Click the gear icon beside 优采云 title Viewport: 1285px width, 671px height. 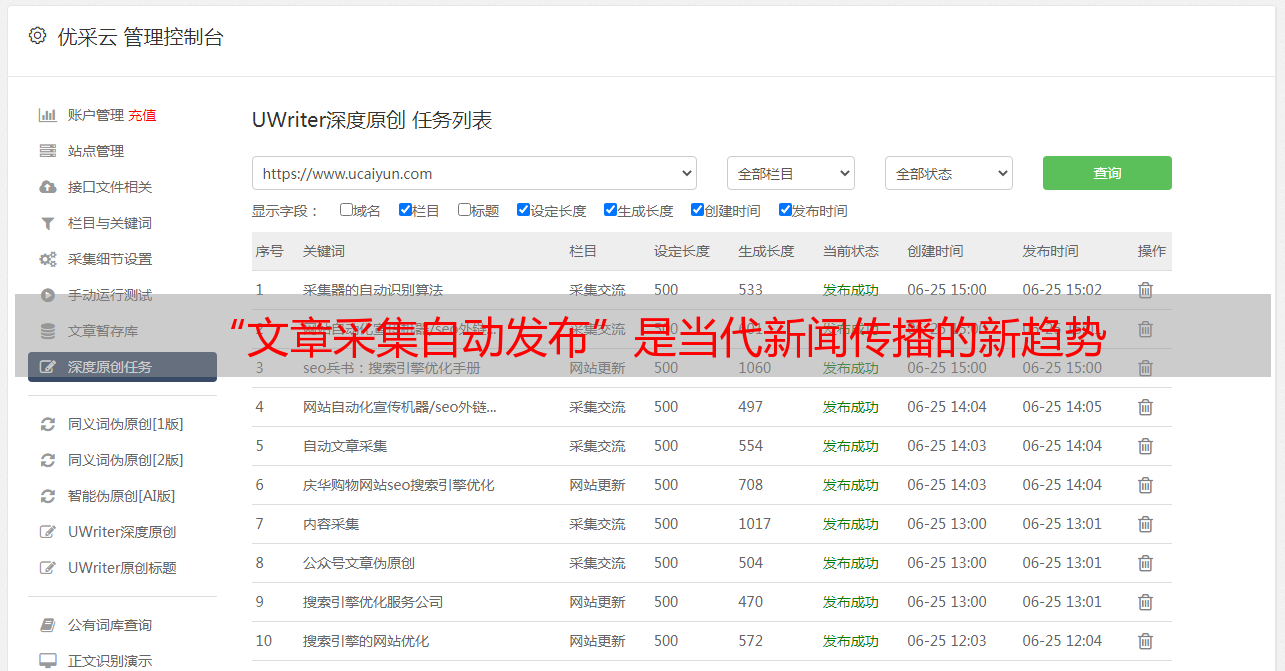pyautogui.click(x=37, y=36)
